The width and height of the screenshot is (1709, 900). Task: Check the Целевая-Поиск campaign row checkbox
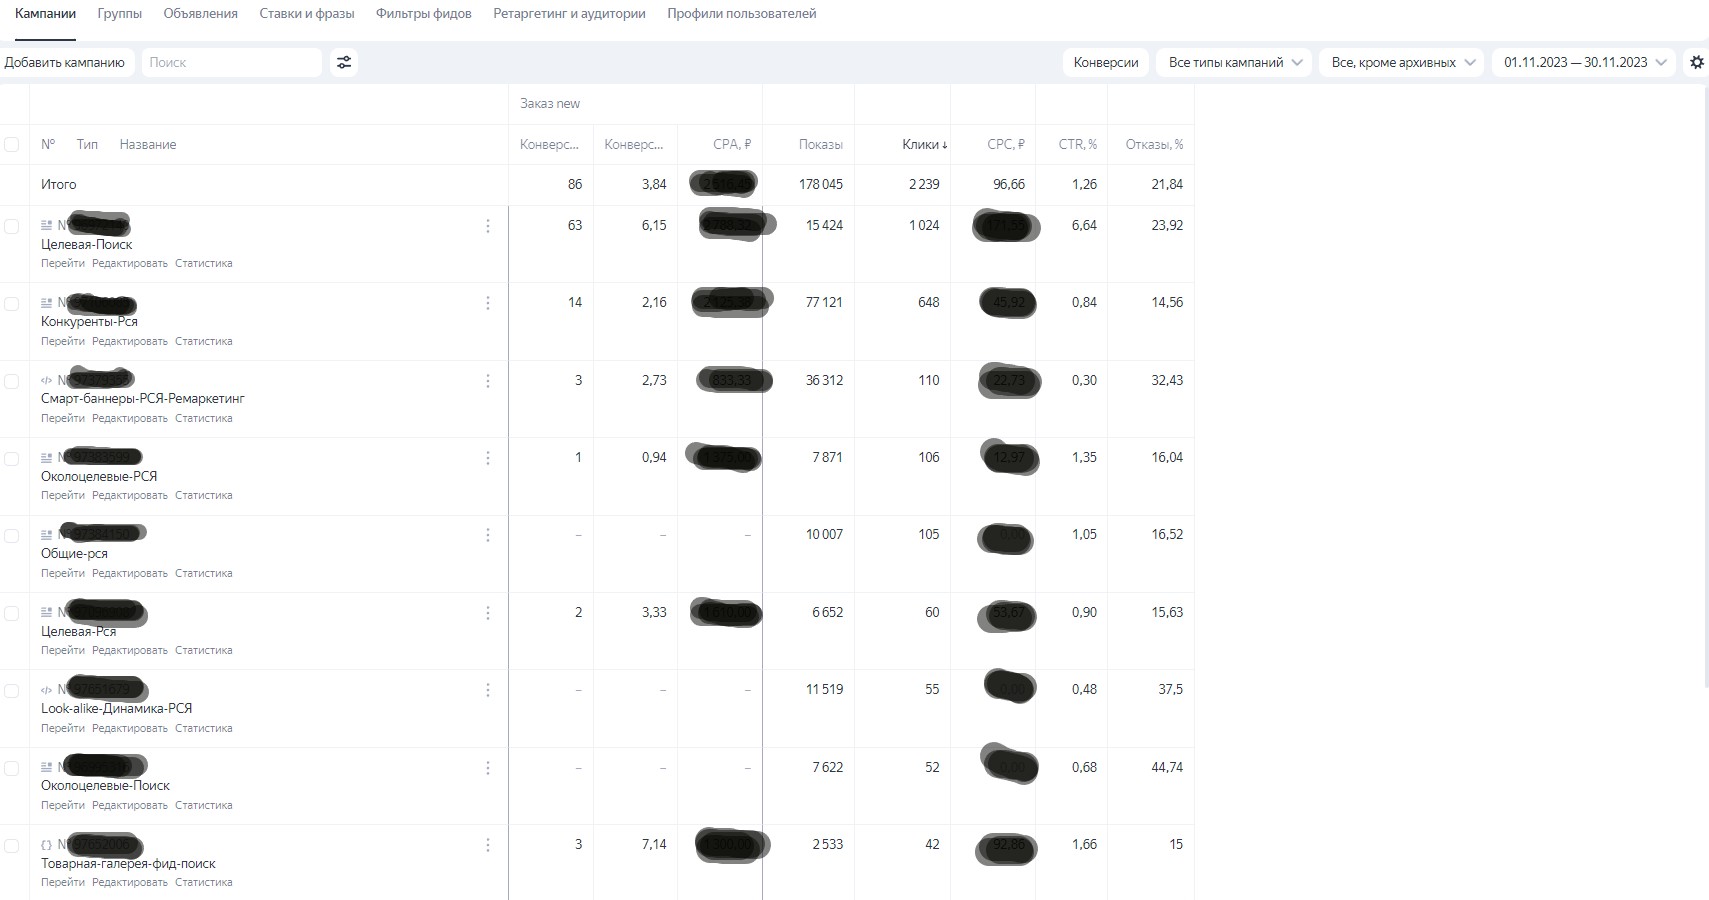click(x=12, y=226)
